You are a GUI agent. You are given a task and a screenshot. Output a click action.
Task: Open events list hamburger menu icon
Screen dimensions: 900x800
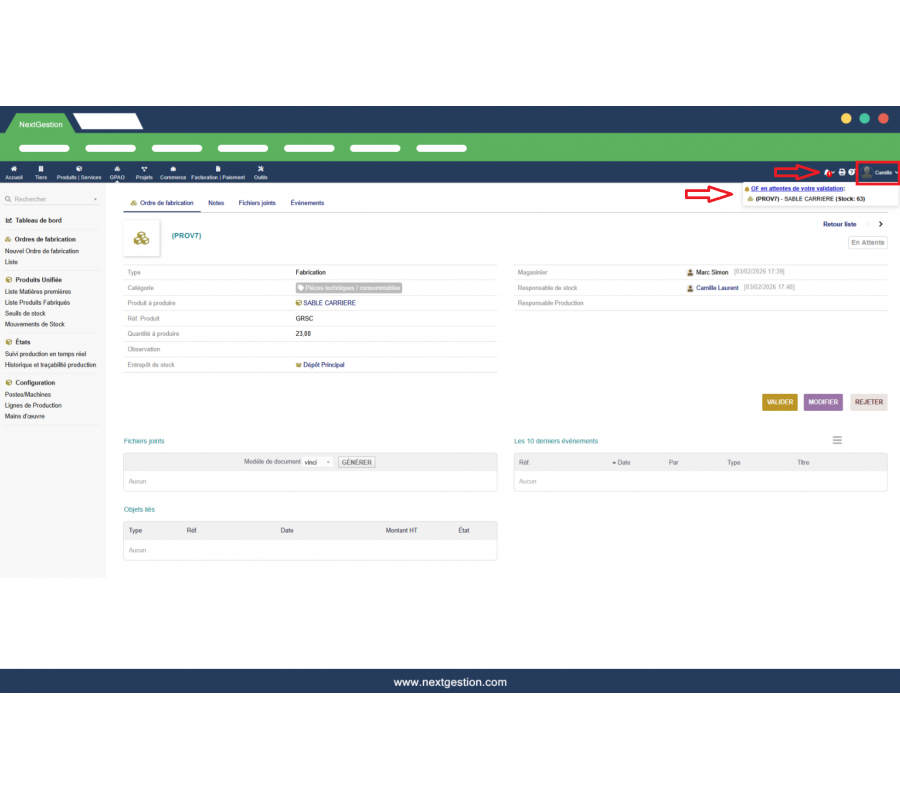837,440
